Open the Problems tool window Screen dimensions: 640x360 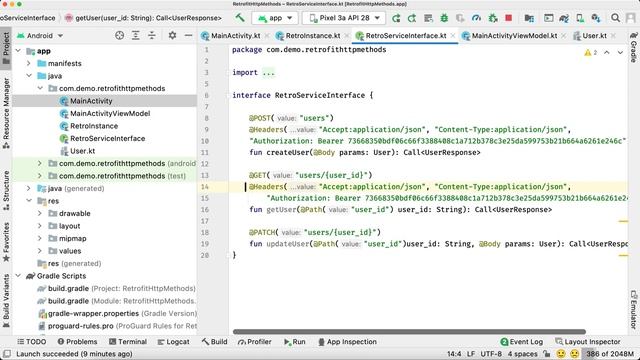tap(77, 342)
